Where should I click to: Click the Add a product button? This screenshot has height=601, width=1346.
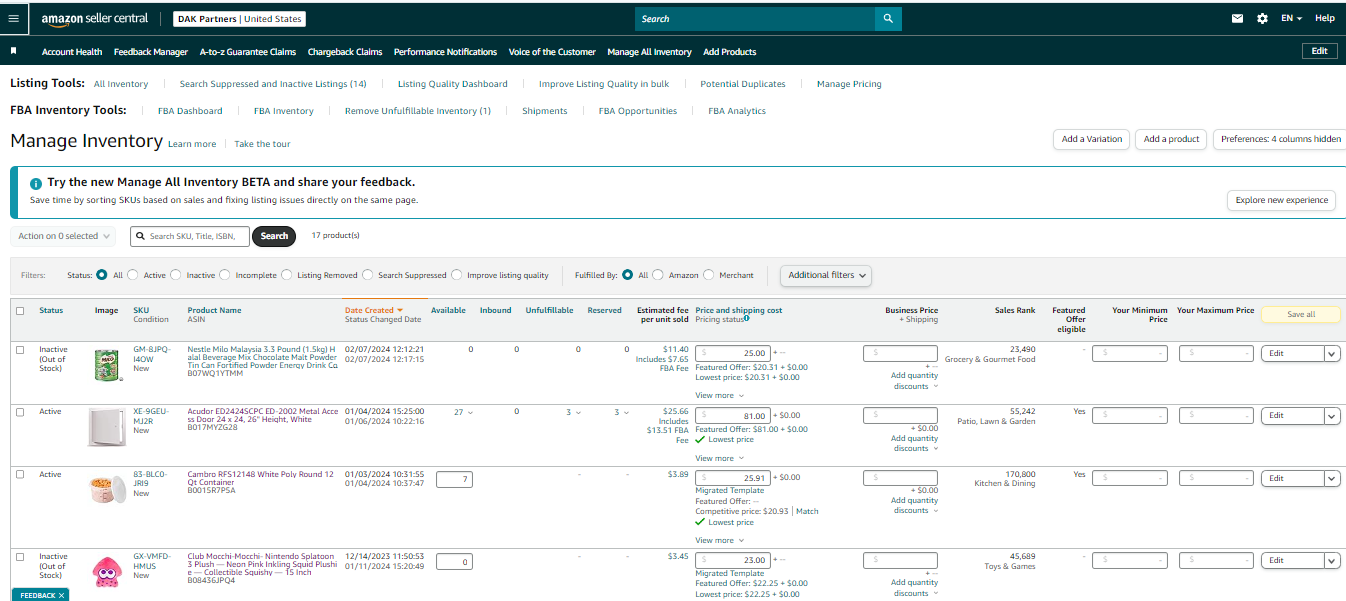pos(1171,139)
